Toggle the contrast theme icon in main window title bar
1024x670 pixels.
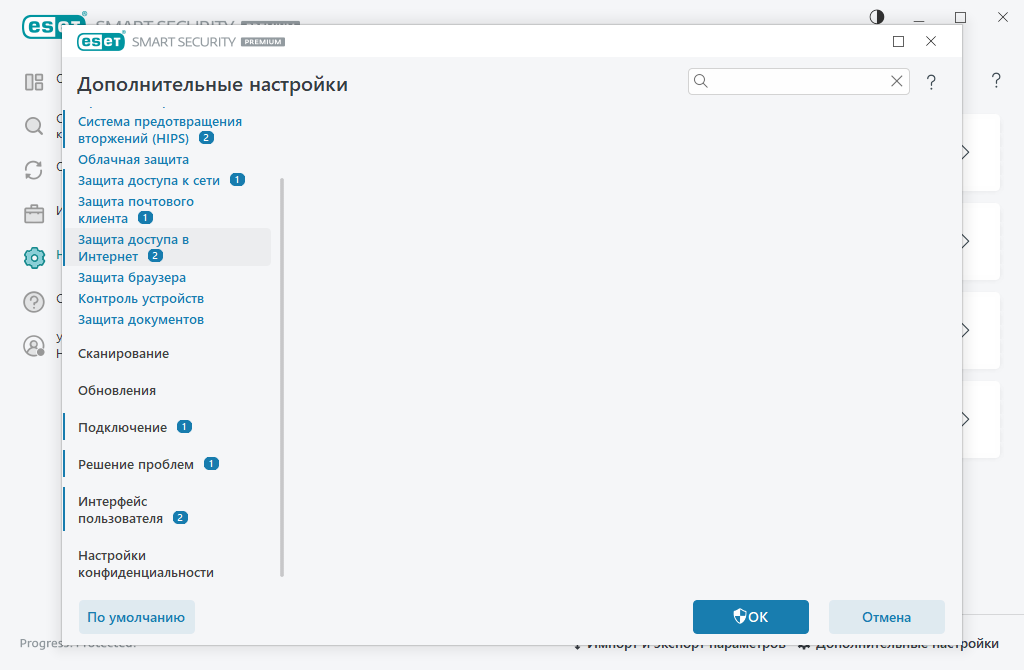(x=877, y=17)
